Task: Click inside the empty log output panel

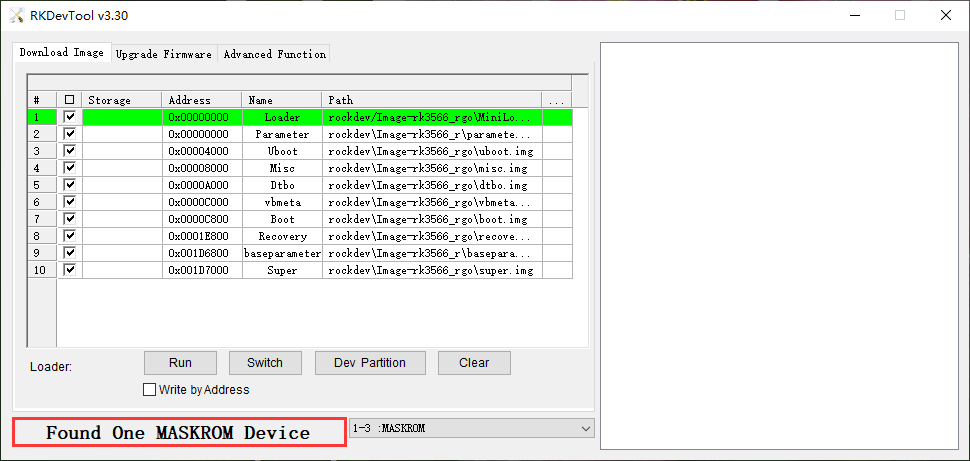Action: click(x=781, y=246)
